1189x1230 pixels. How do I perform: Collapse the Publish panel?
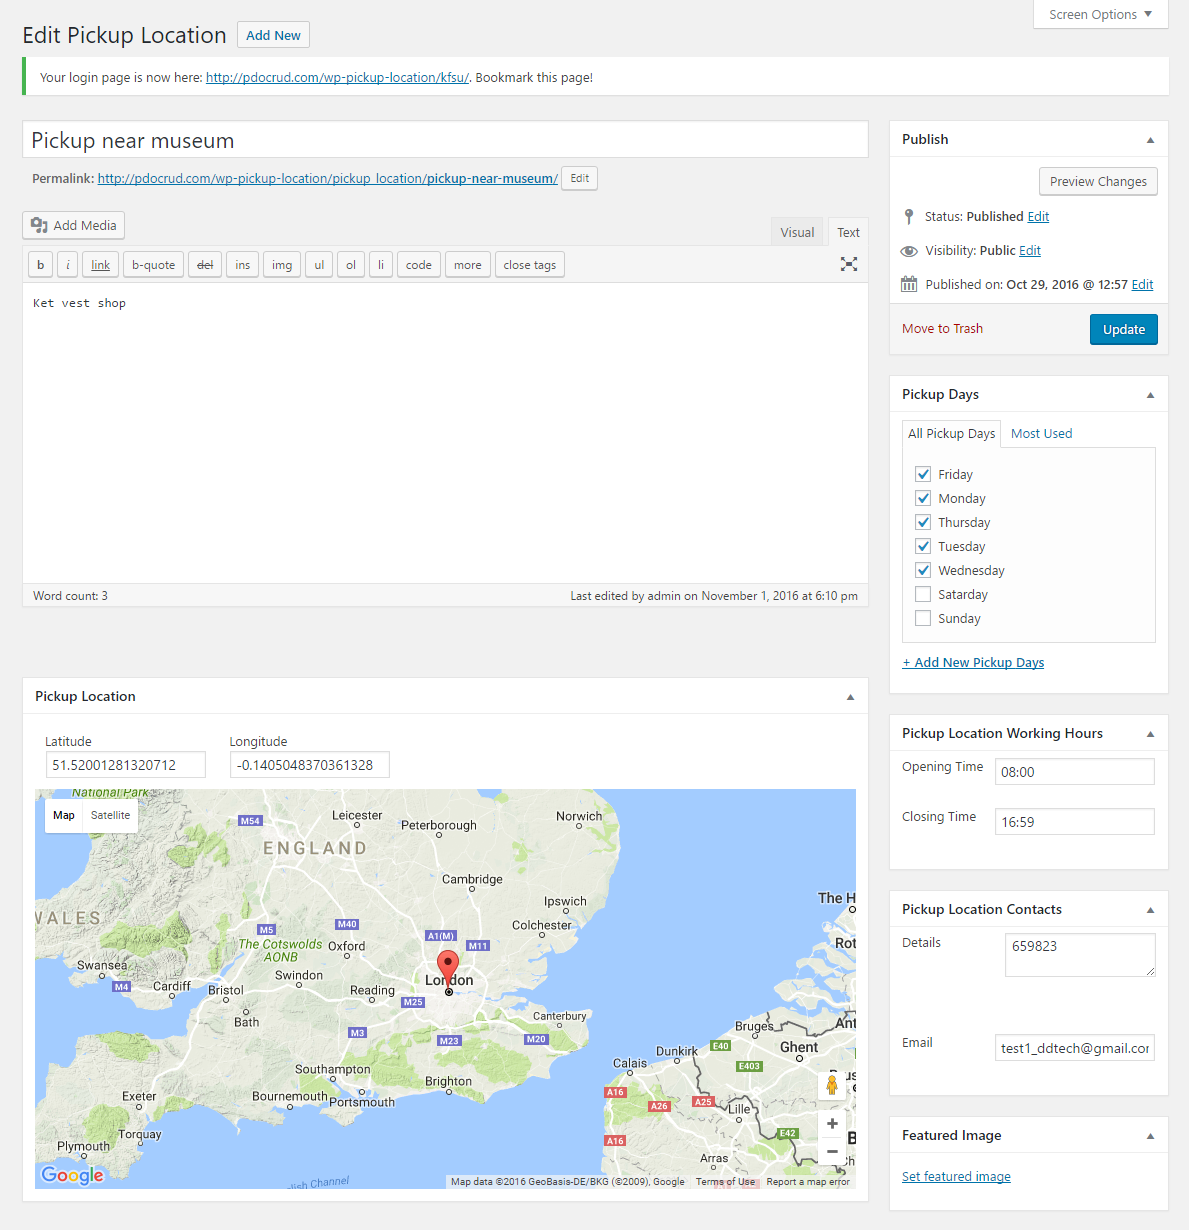point(1150,140)
